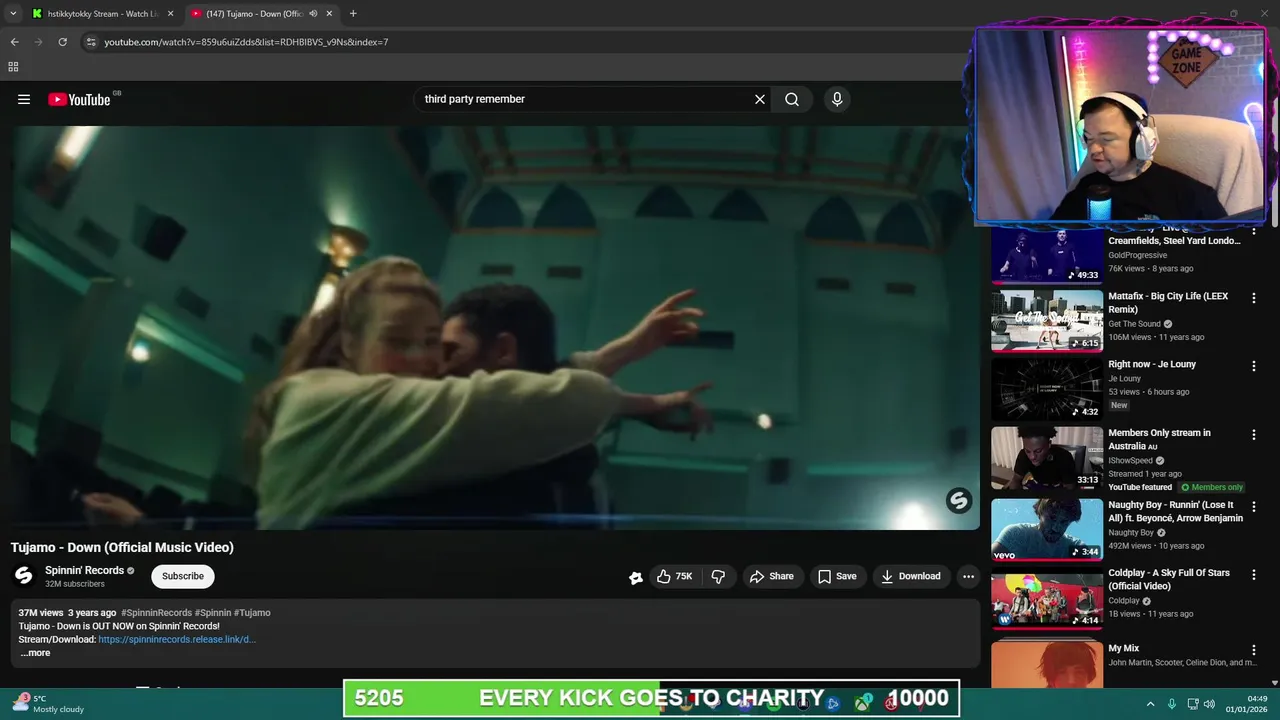Expand the description with '...more'

(x=35, y=653)
